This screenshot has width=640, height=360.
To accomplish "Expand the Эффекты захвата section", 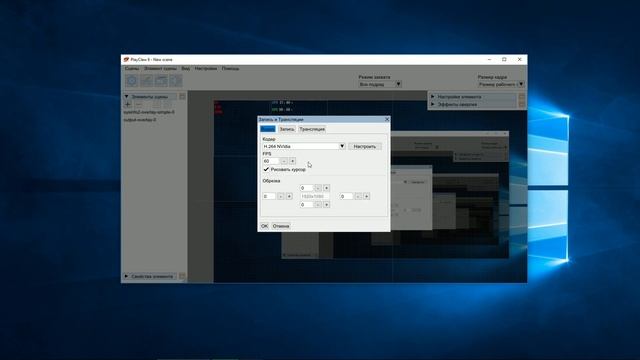I will point(433,104).
